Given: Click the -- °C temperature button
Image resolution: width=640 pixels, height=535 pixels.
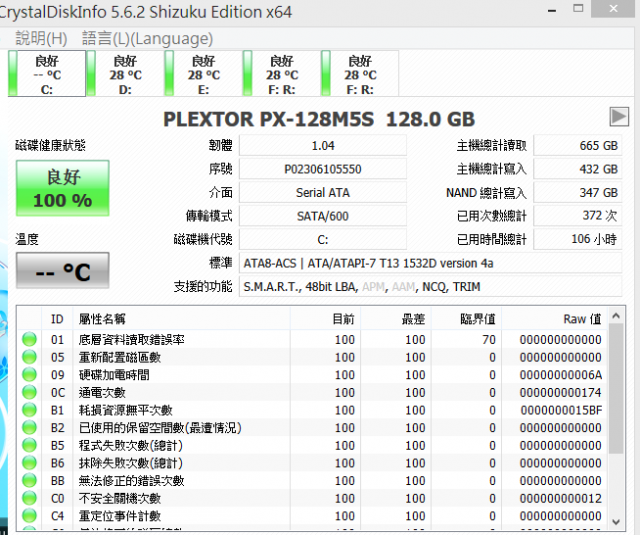Looking at the screenshot, I should tap(62, 271).
